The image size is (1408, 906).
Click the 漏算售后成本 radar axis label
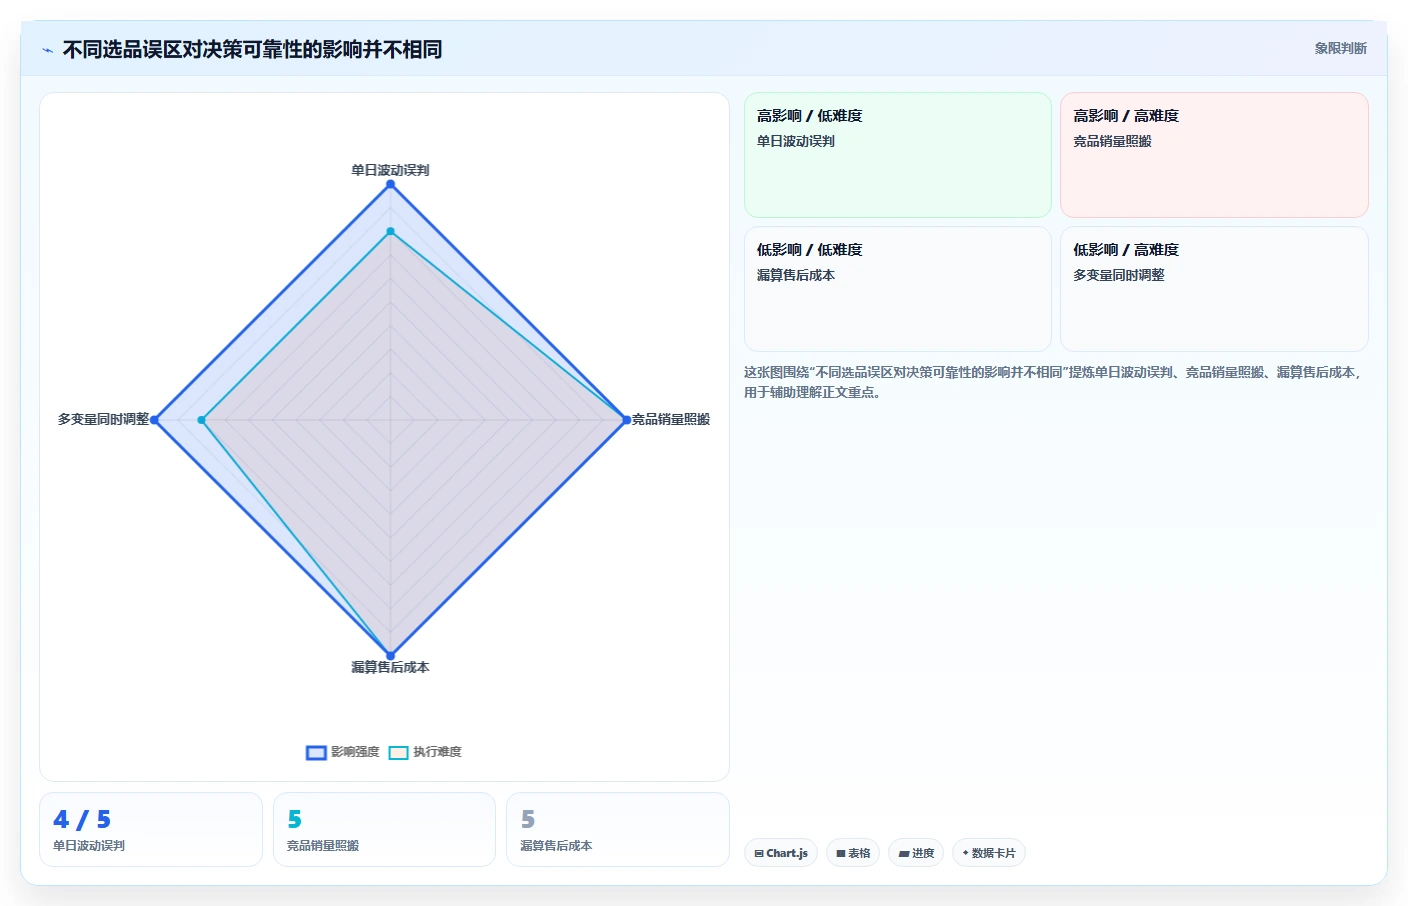pos(390,667)
